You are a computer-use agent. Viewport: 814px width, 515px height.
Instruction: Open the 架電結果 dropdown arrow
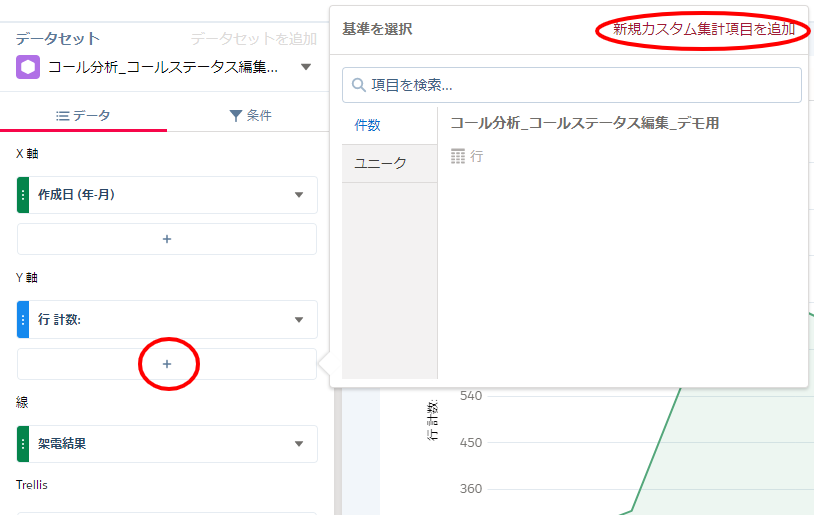coord(298,444)
